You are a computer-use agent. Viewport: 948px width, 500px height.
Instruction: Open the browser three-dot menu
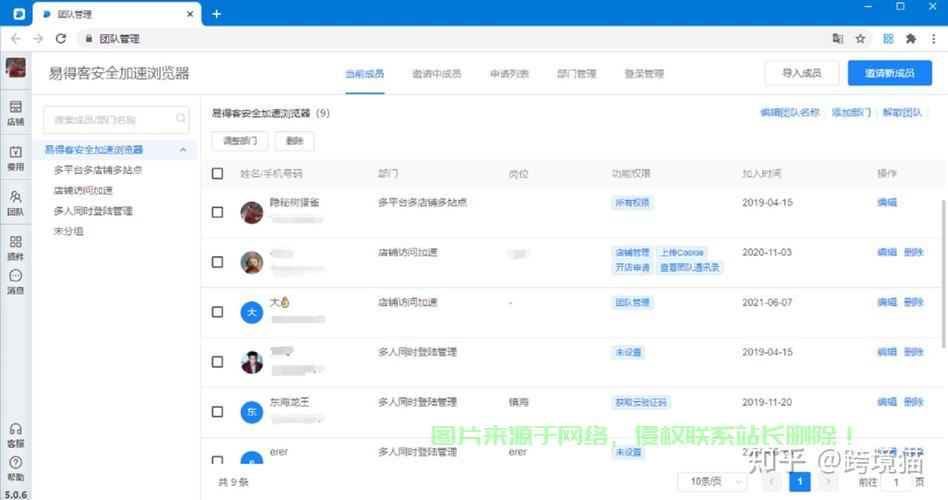933,39
